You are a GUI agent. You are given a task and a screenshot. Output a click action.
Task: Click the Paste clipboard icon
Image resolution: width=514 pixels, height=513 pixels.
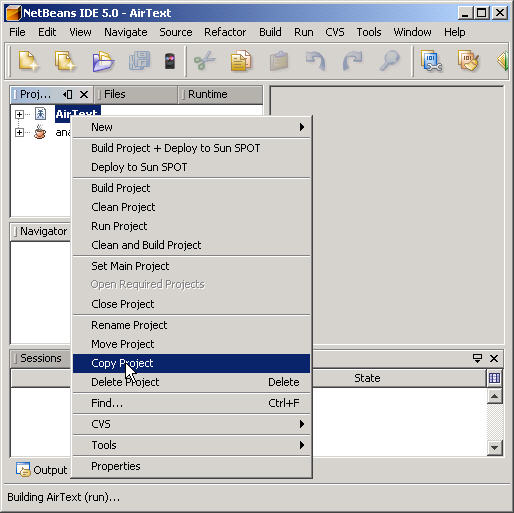[x=279, y=61]
